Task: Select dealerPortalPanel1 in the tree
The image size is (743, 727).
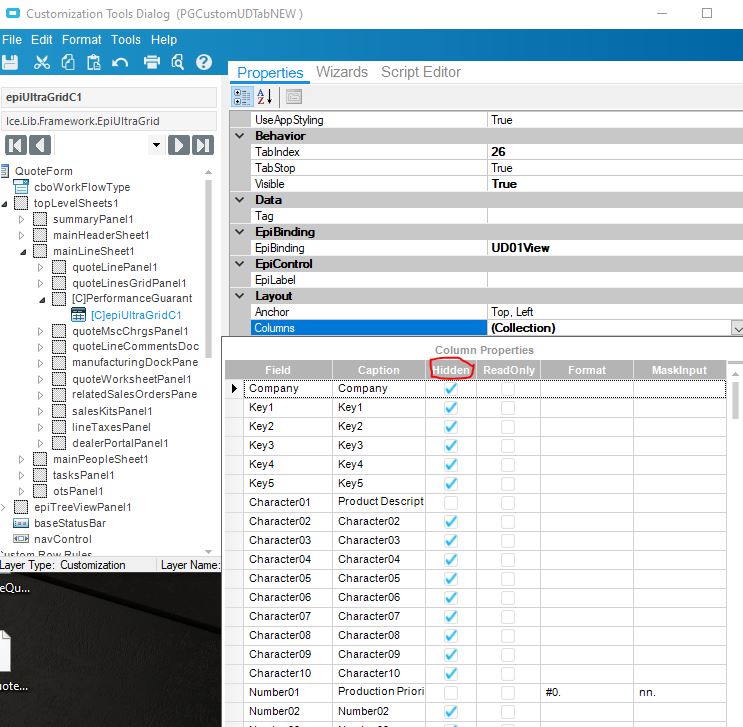Action: click(120, 443)
